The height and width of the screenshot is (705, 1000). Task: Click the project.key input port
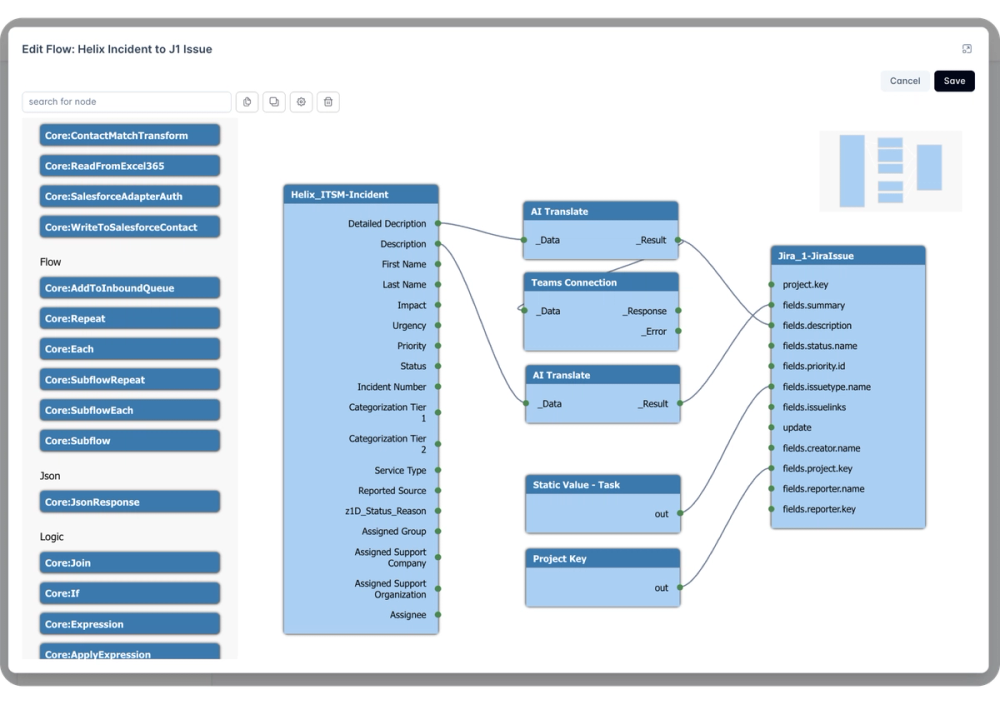click(x=771, y=285)
